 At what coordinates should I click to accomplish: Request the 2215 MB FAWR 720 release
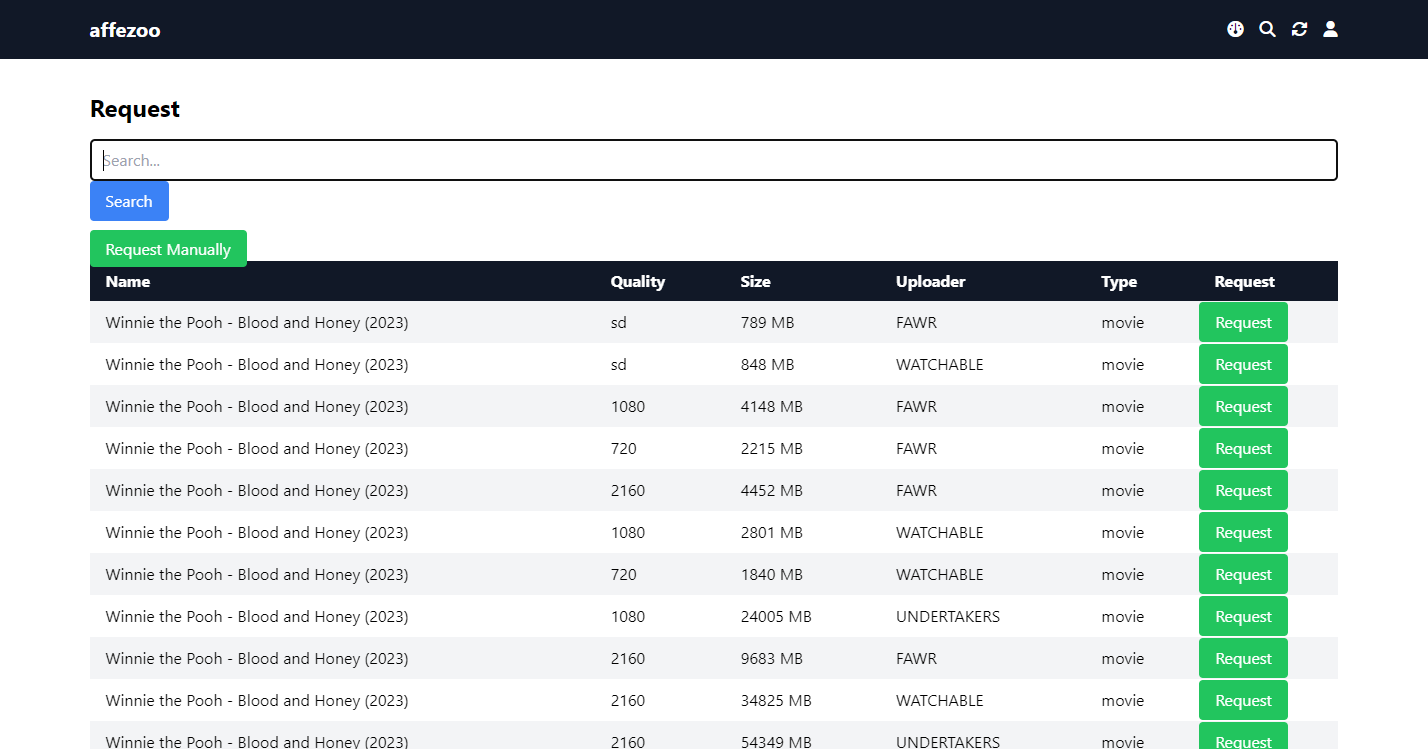[1243, 448]
